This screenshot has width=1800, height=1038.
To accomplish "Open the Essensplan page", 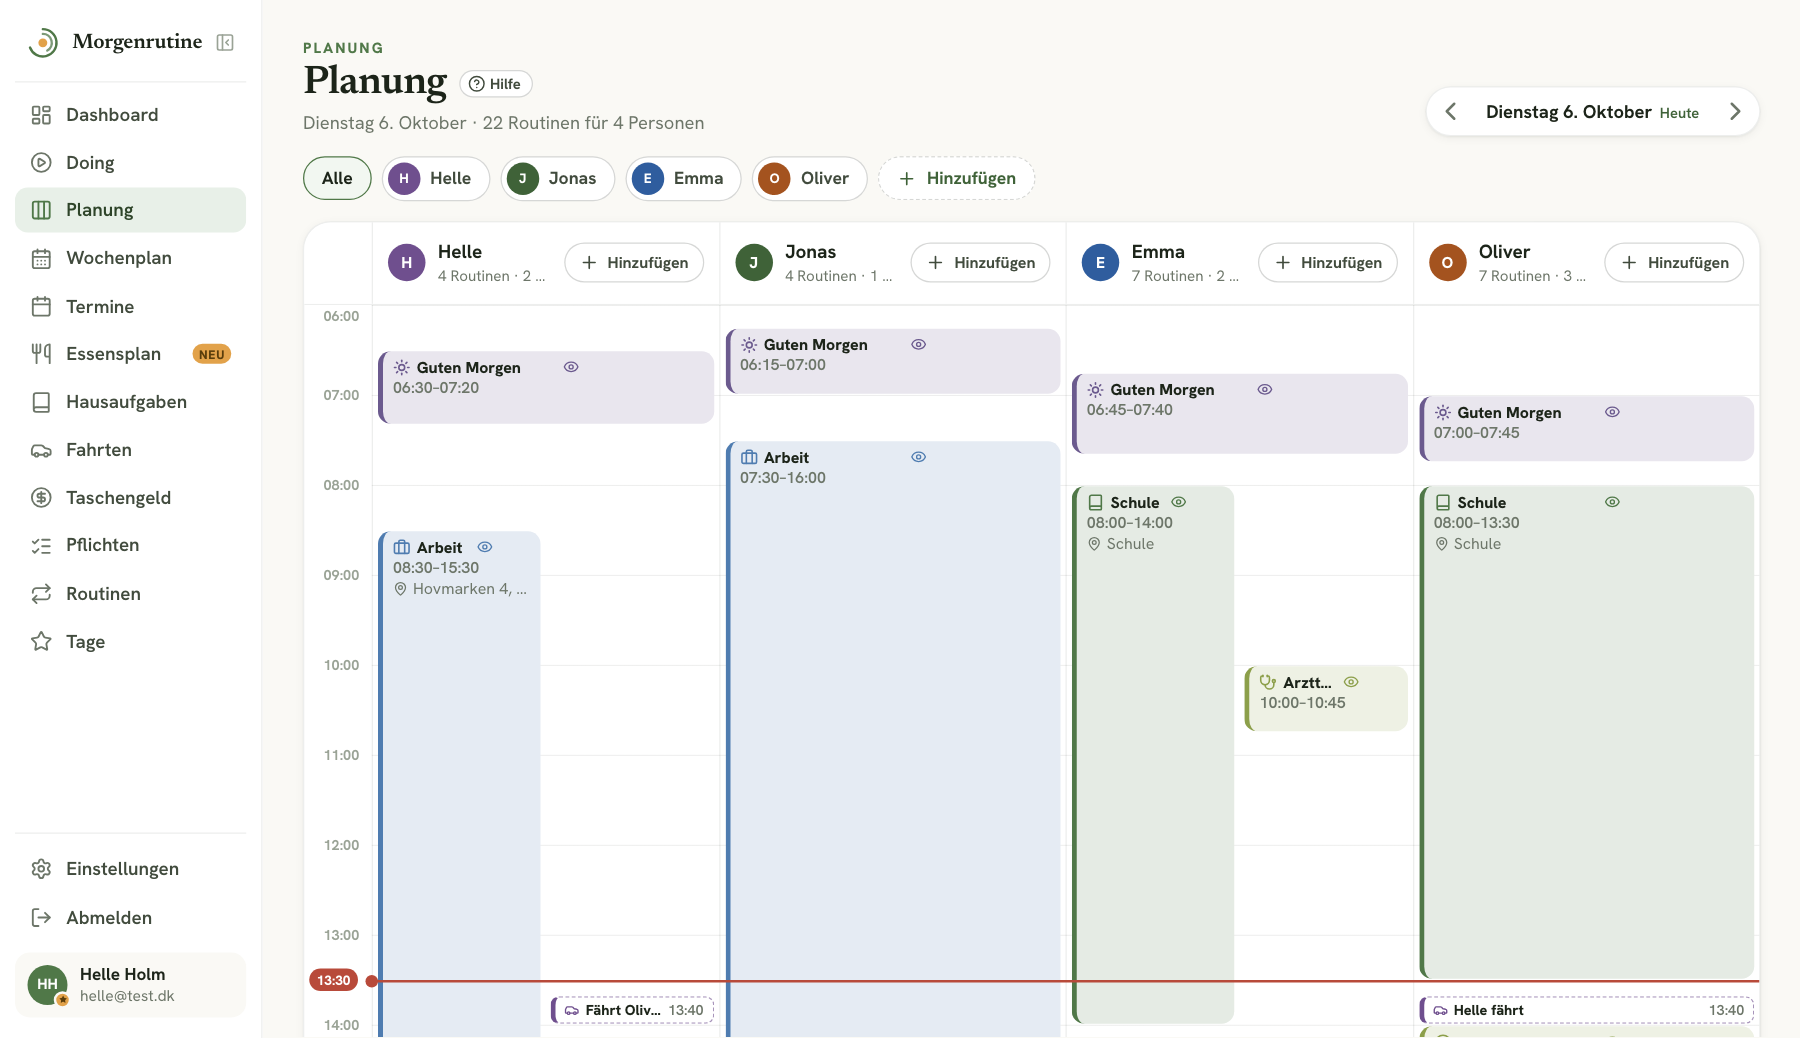I will (130, 354).
